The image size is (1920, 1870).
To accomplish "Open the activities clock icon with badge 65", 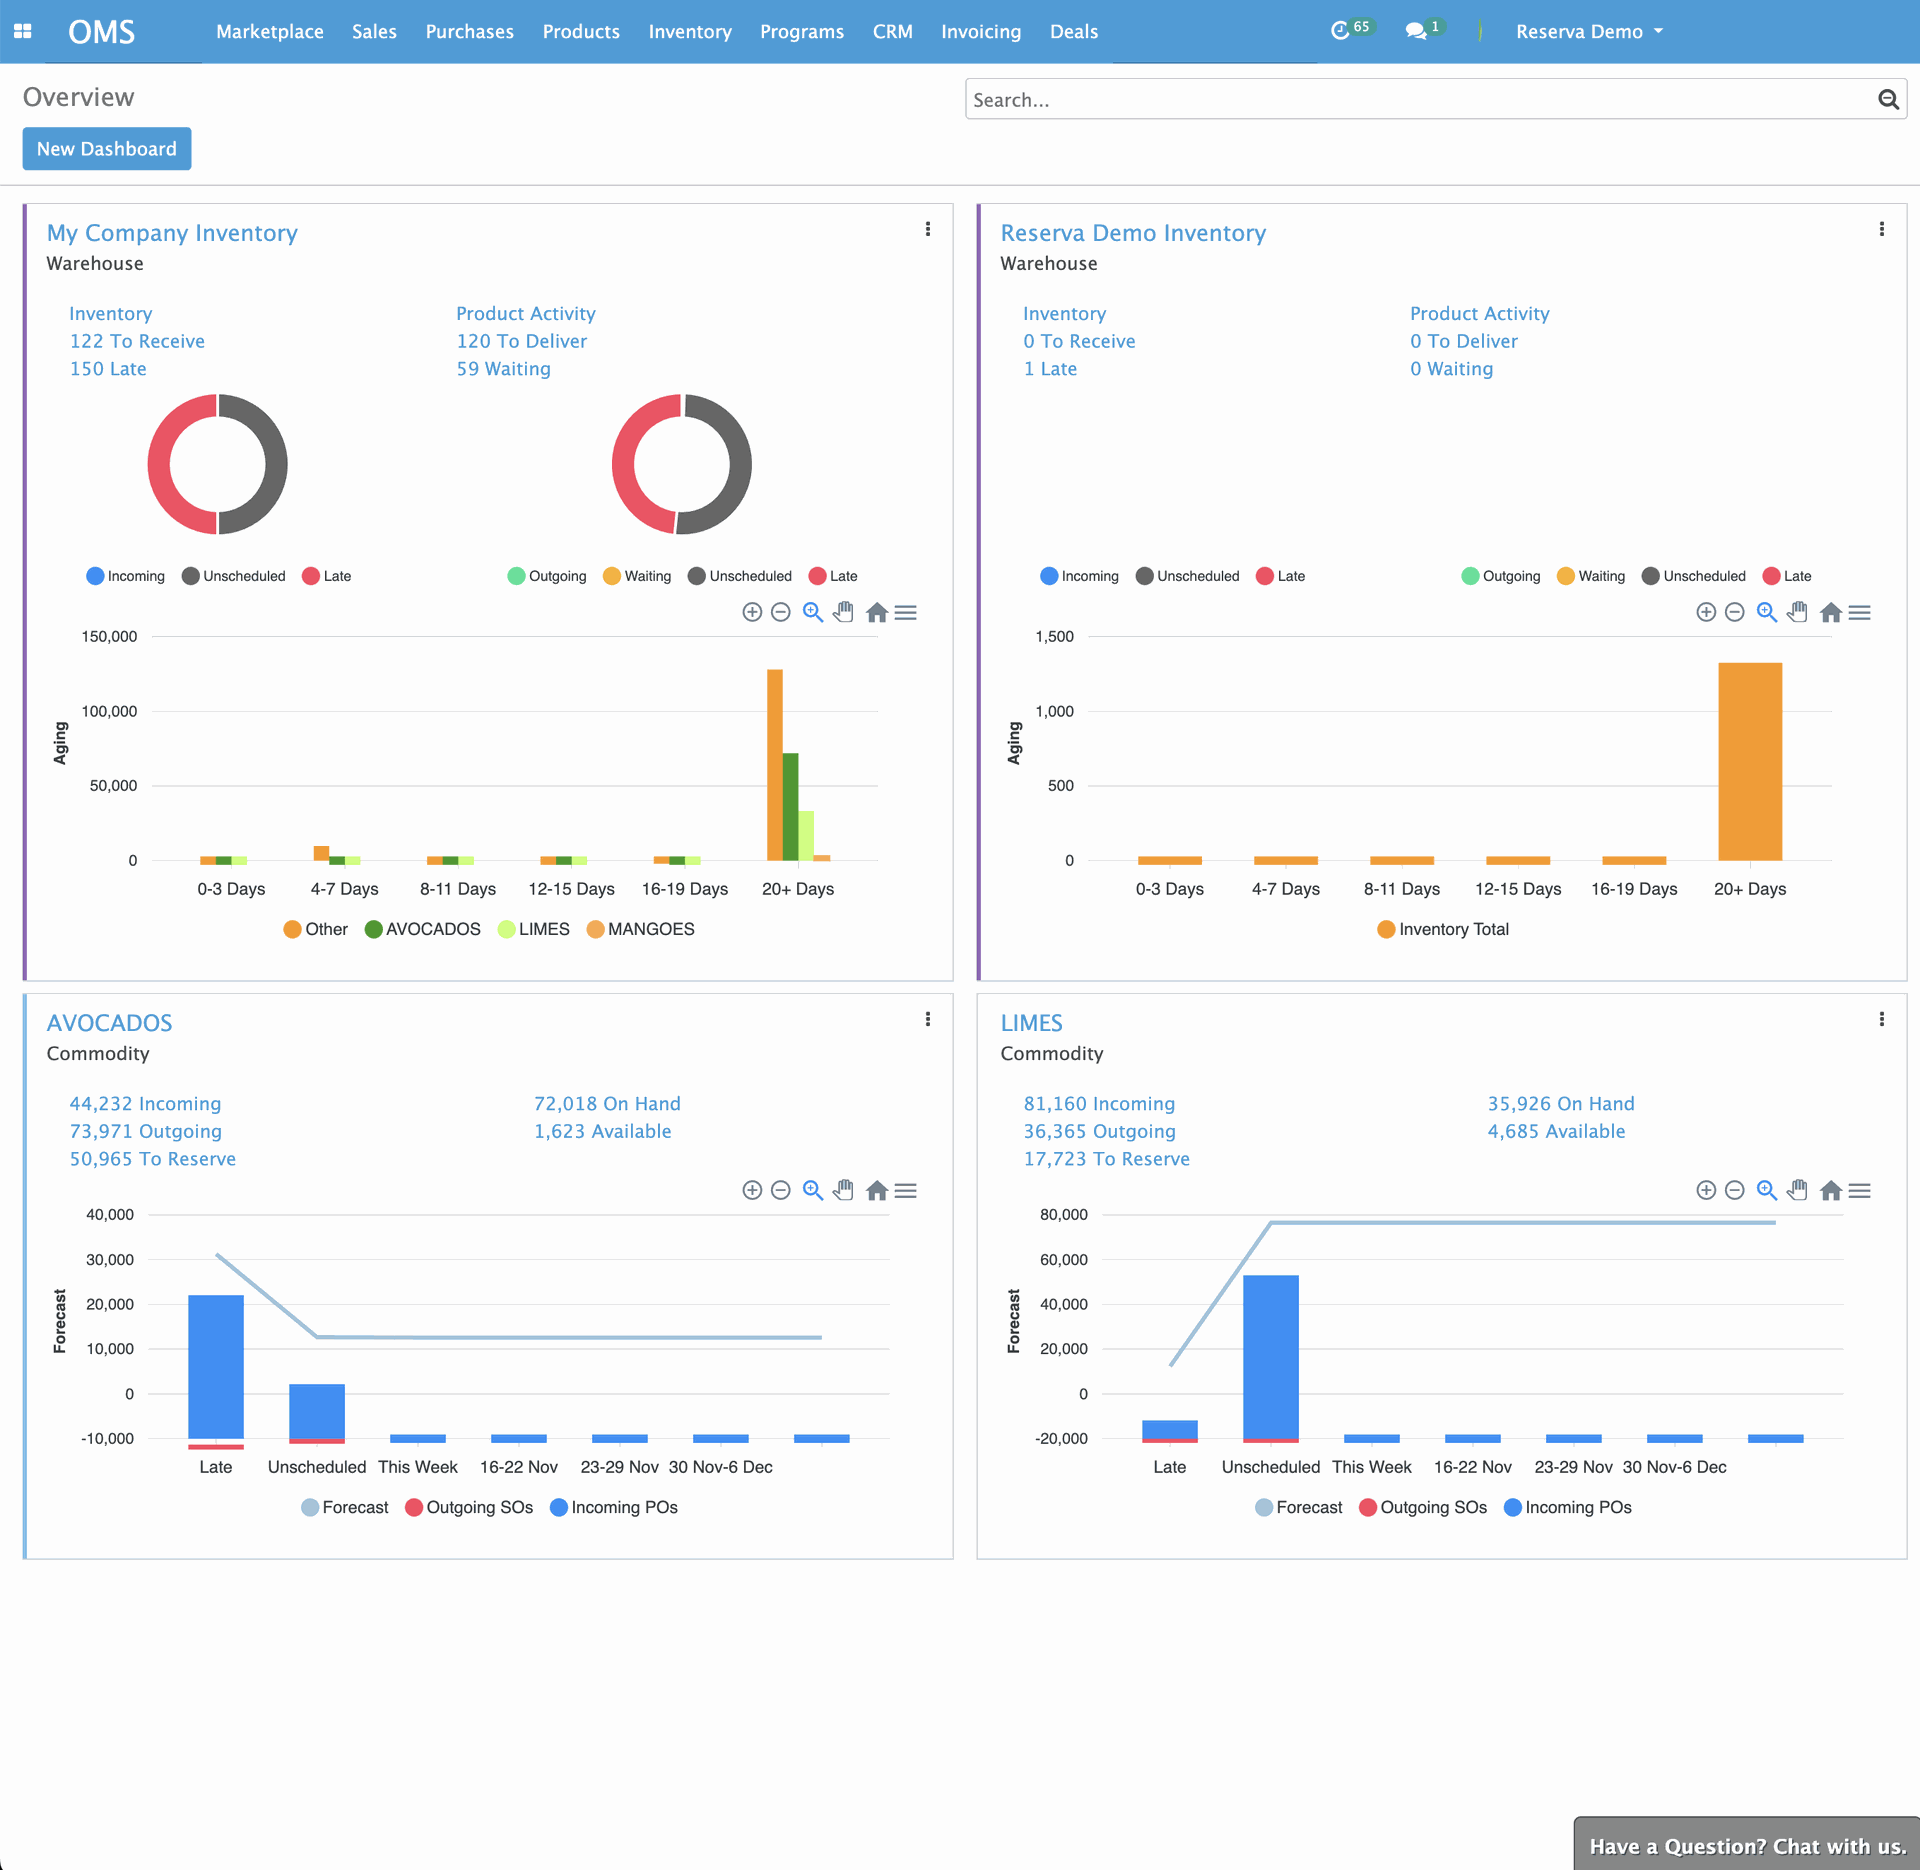I will tap(1340, 31).
